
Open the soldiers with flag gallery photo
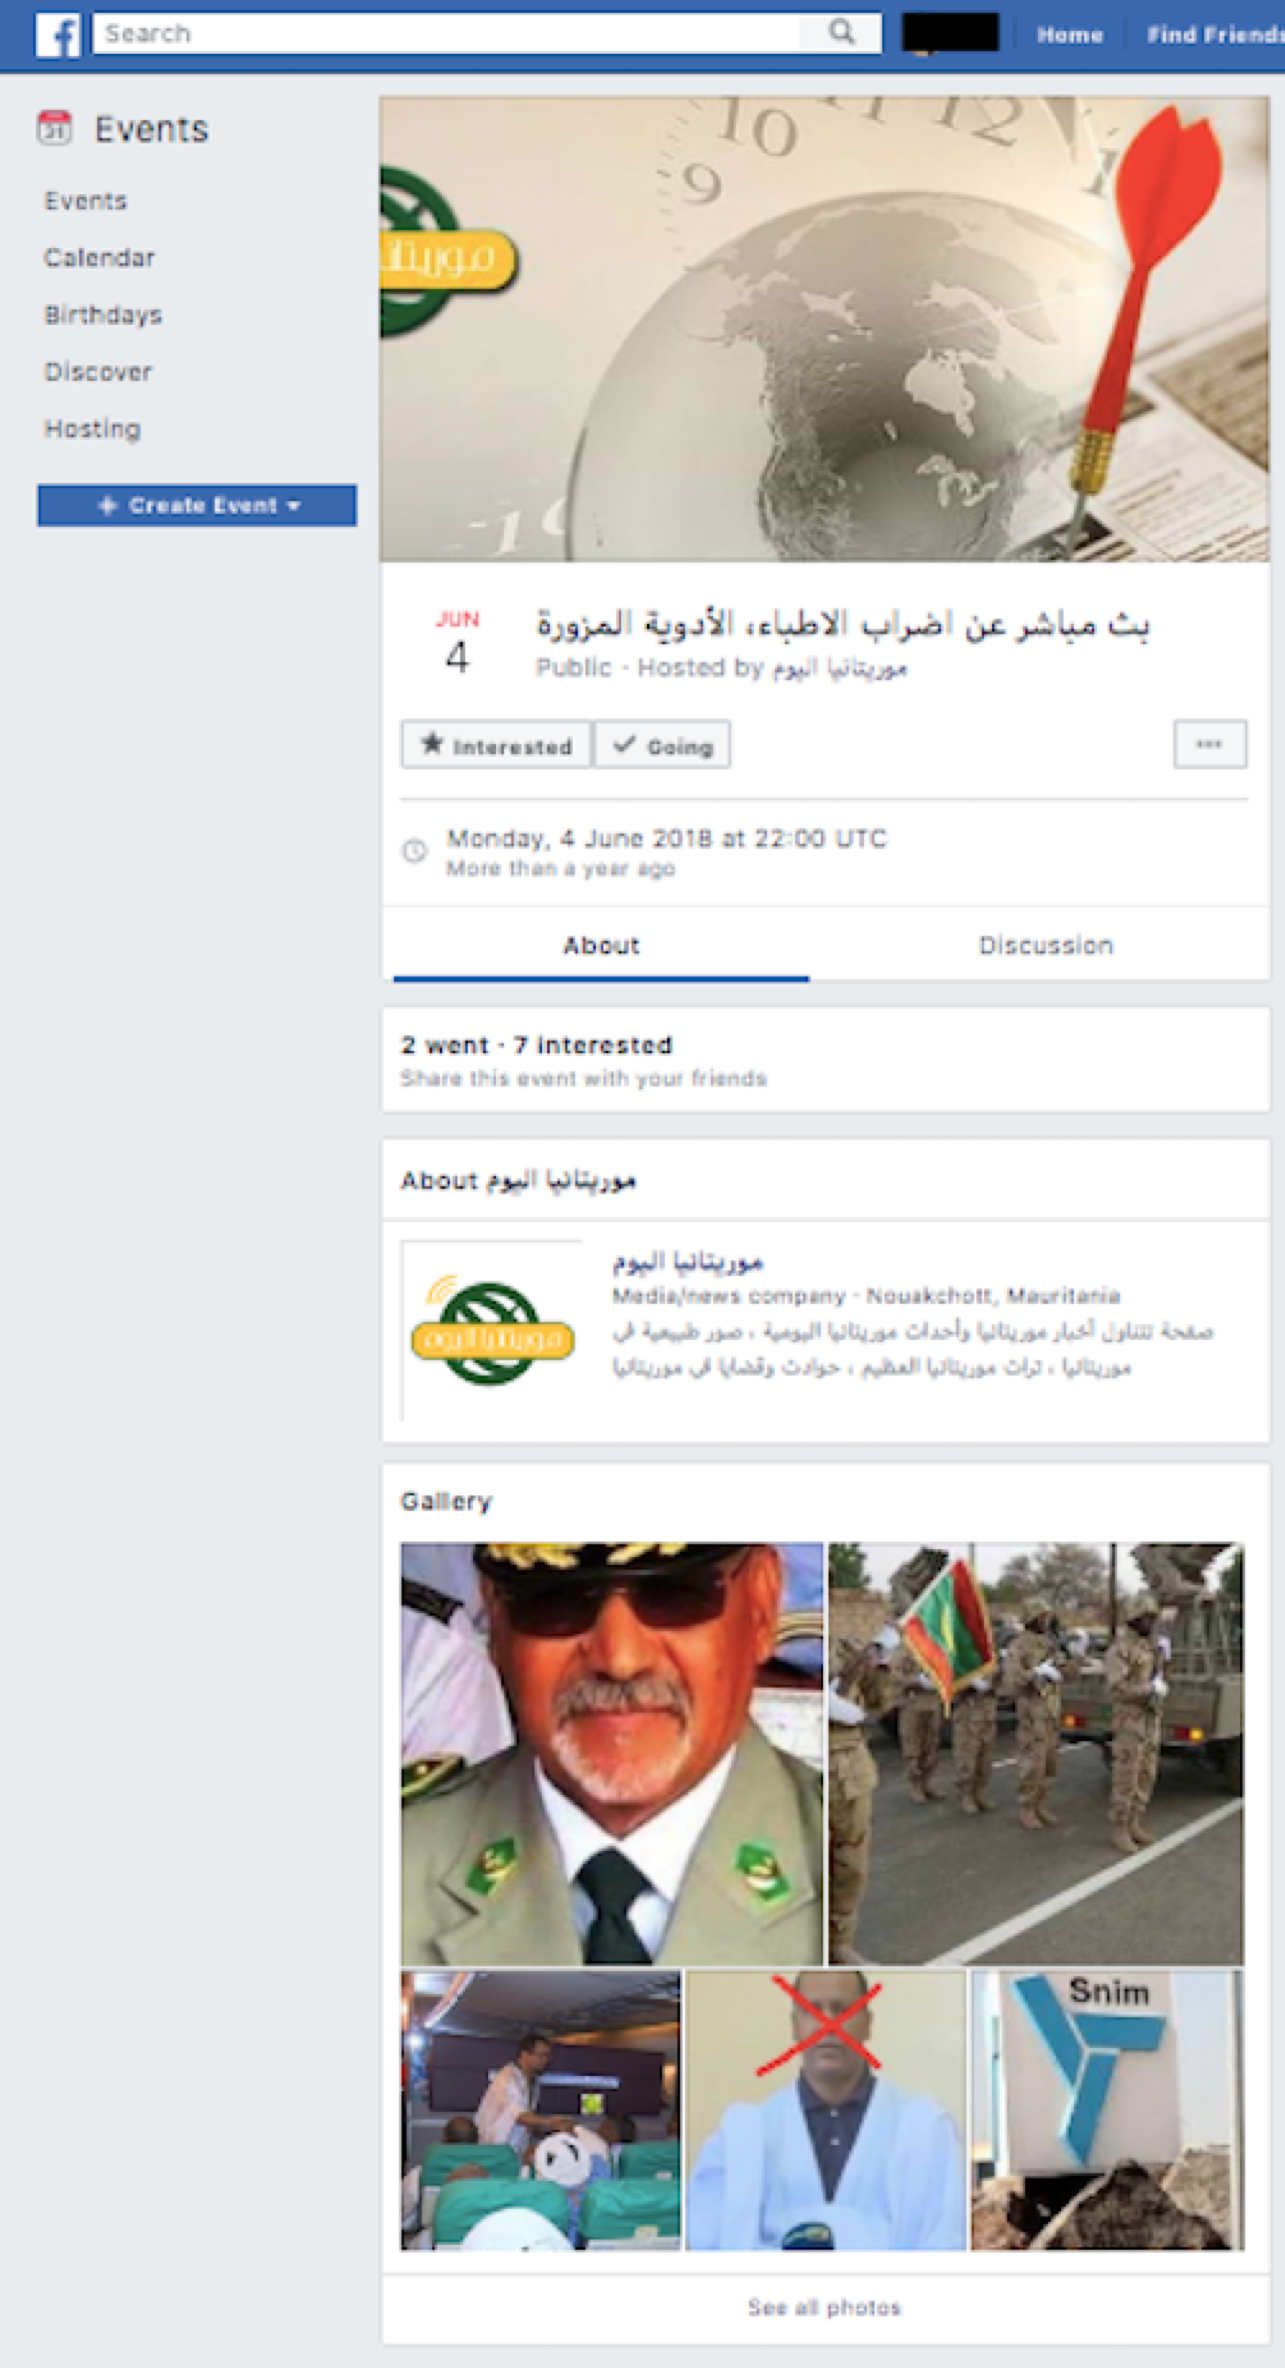[1036, 1754]
